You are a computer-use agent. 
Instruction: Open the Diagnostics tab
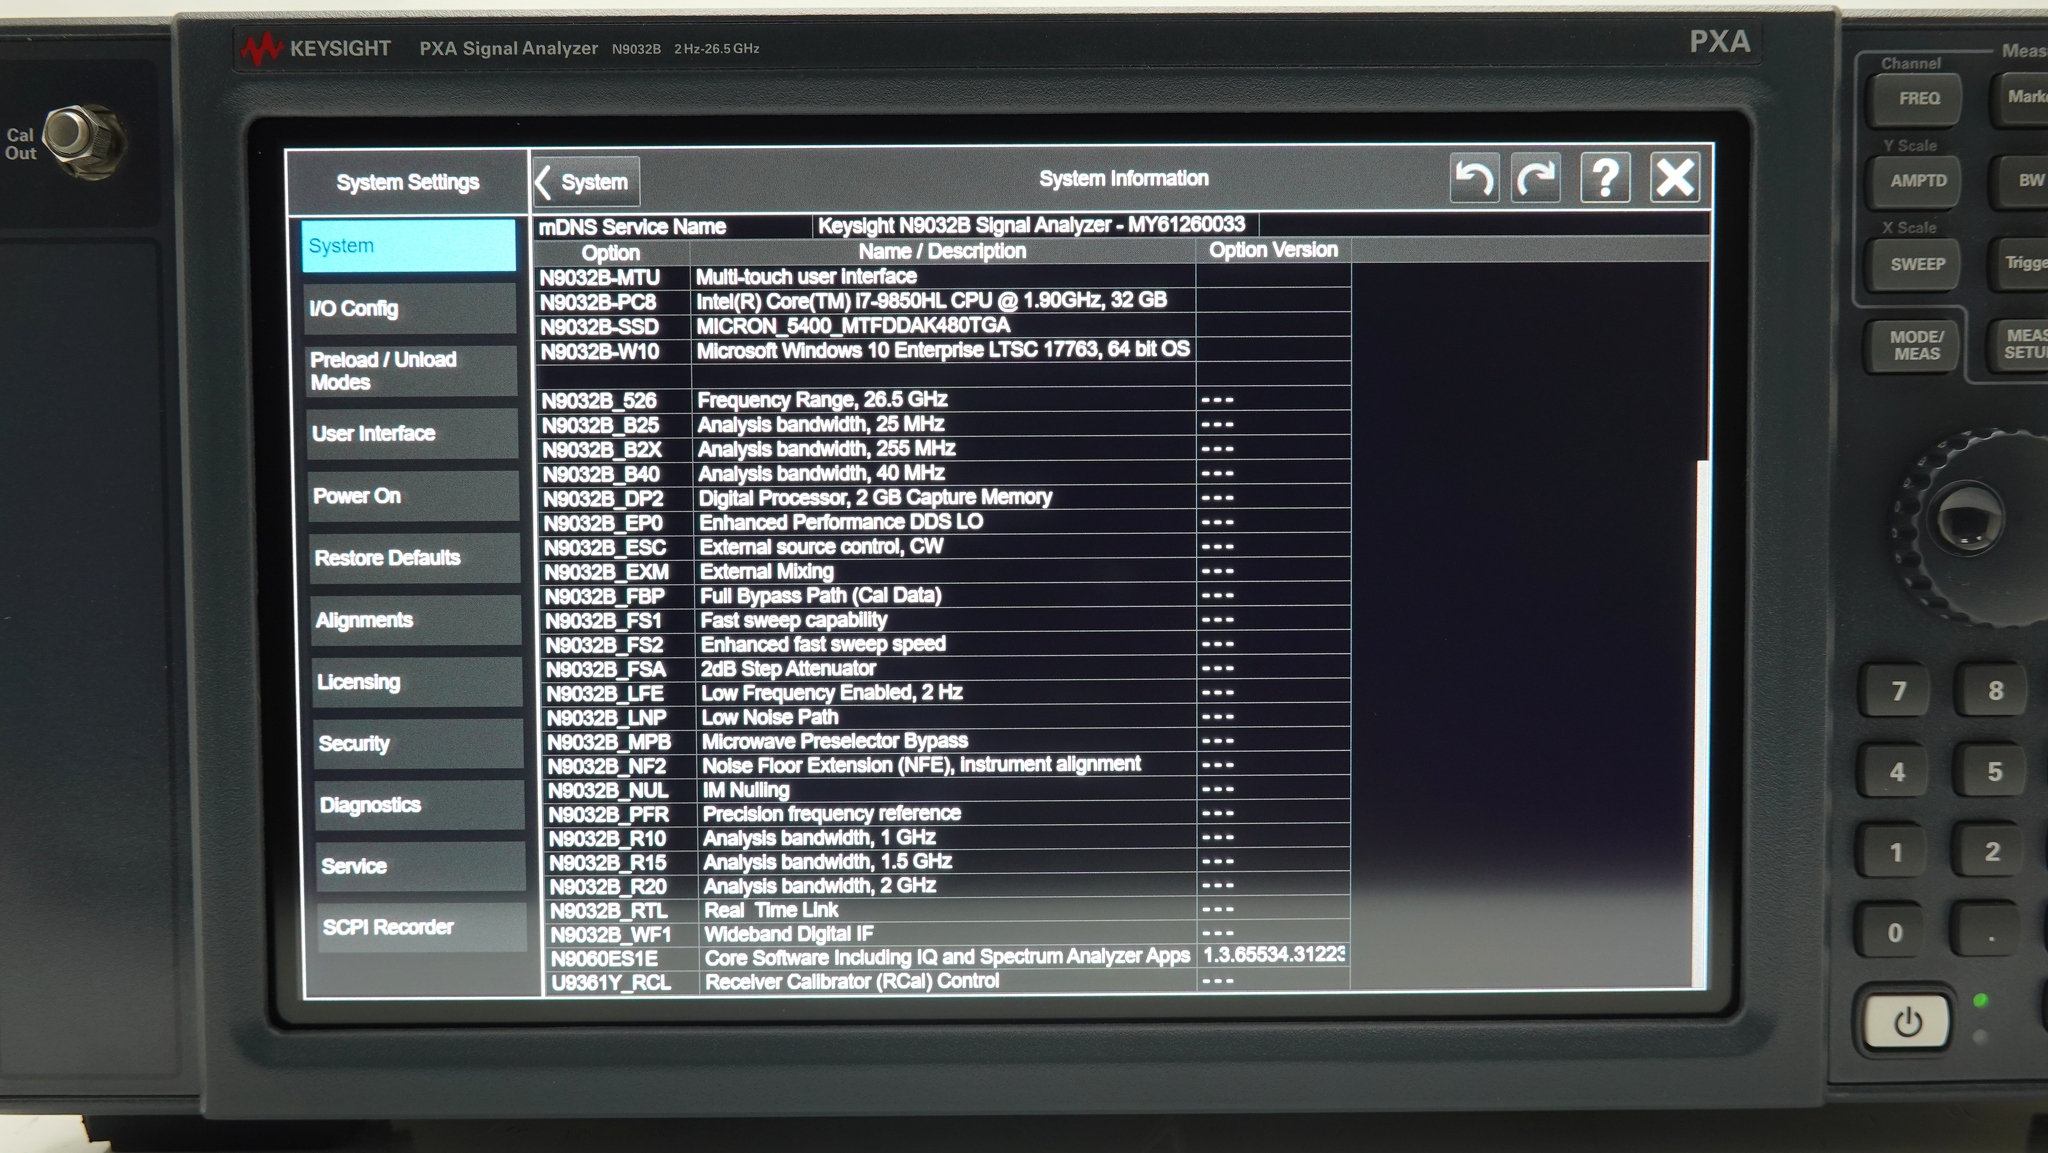(419, 805)
